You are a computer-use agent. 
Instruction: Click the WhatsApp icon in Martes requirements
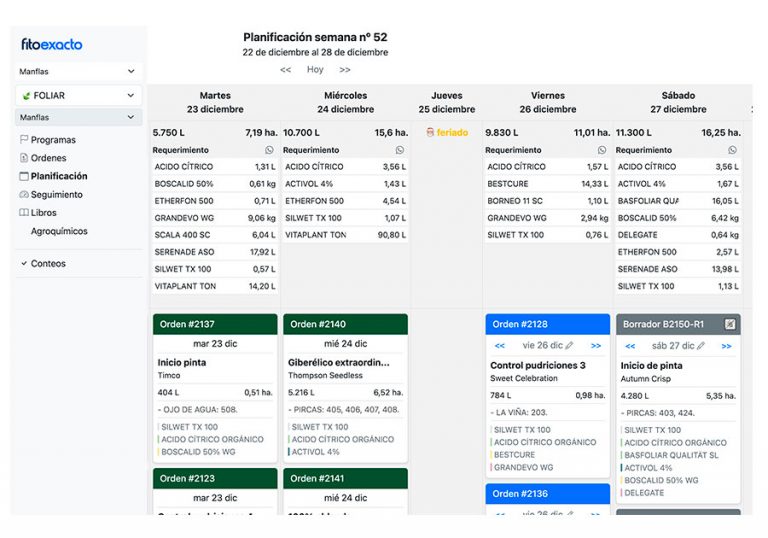coord(268,150)
